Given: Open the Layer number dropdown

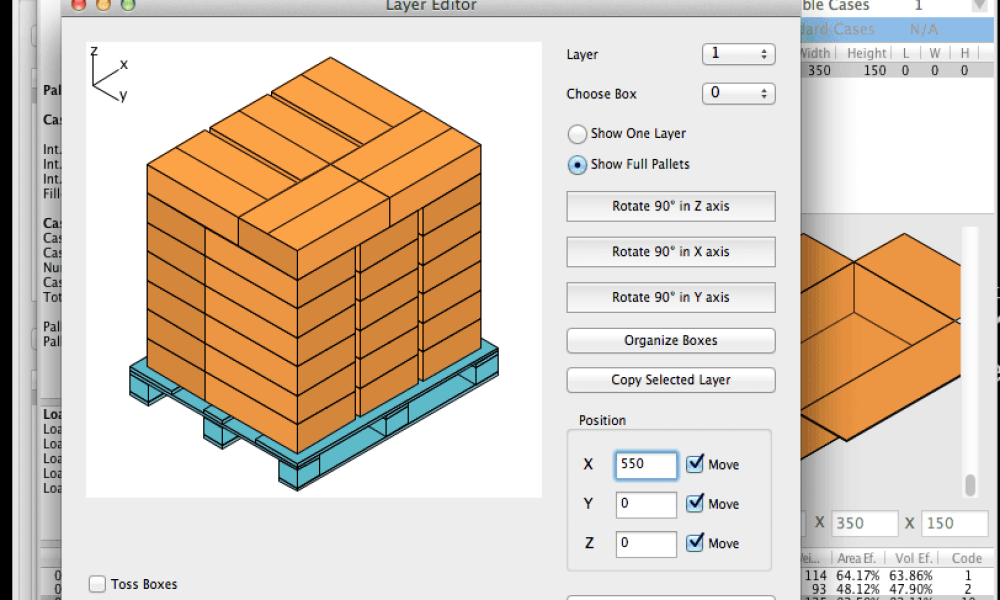Looking at the screenshot, I should click(x=739, y=54).
